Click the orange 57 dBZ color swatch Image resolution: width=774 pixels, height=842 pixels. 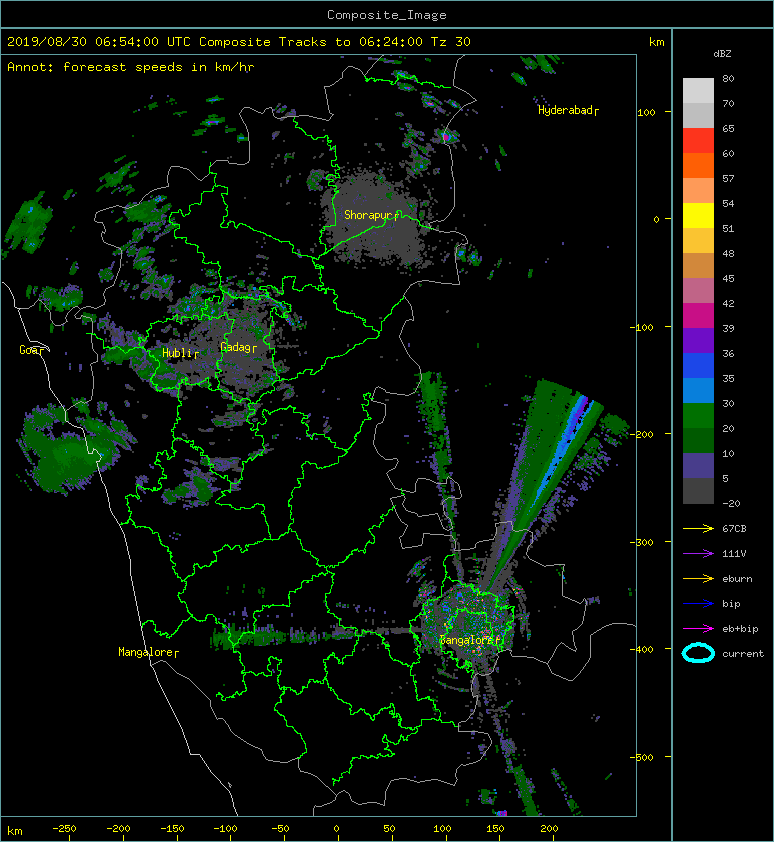(x=698, y=166)
